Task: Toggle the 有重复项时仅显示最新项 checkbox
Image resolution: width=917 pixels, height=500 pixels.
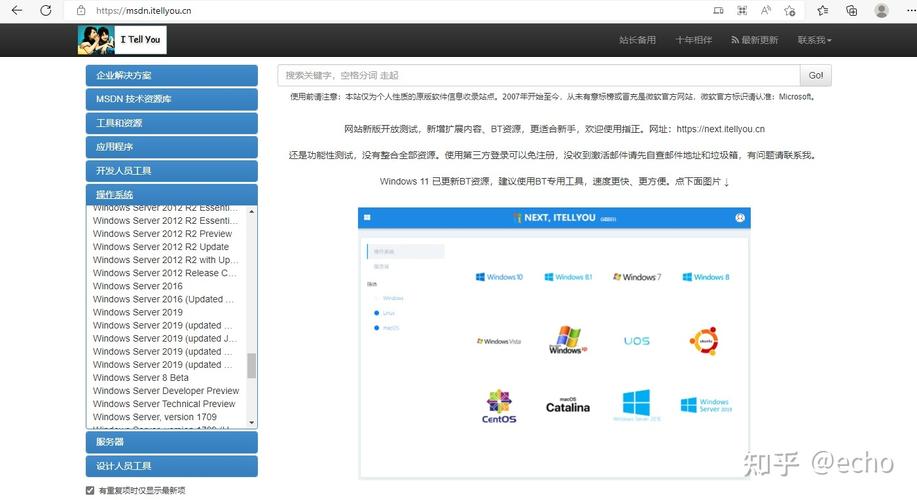Action: (90, 490)
